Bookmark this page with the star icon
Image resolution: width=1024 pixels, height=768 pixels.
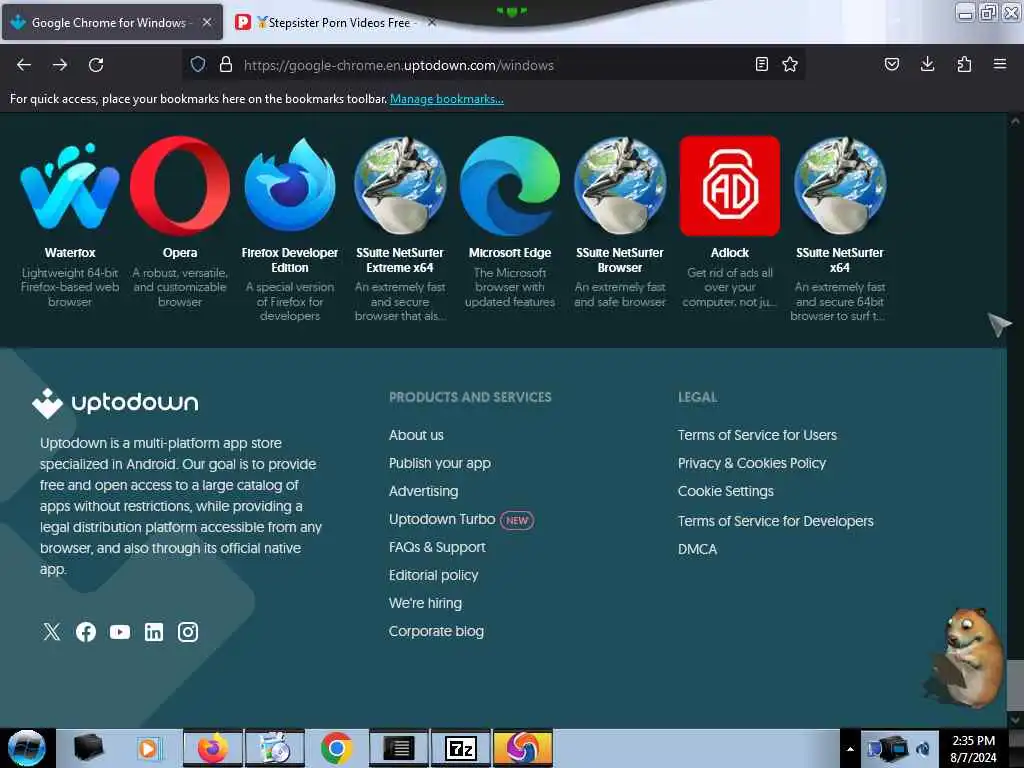click(x=790, y=64)
